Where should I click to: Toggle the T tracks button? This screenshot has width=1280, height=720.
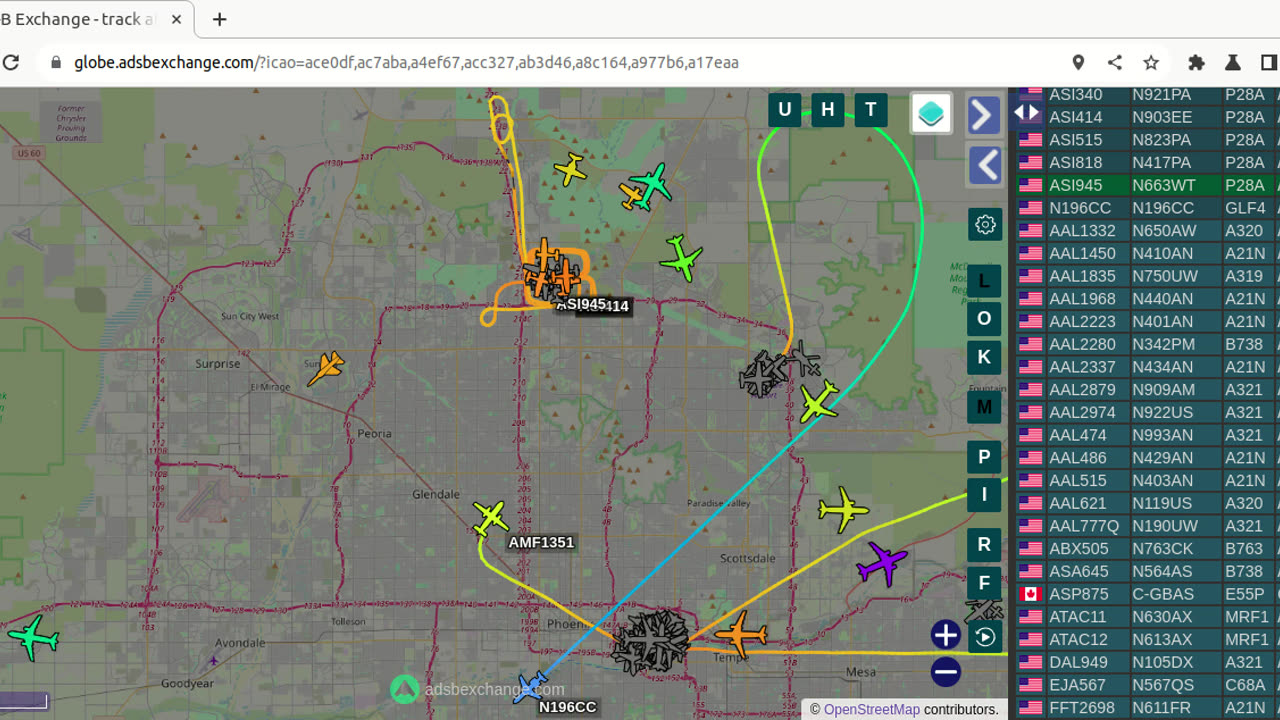click(x=871, y=110)
